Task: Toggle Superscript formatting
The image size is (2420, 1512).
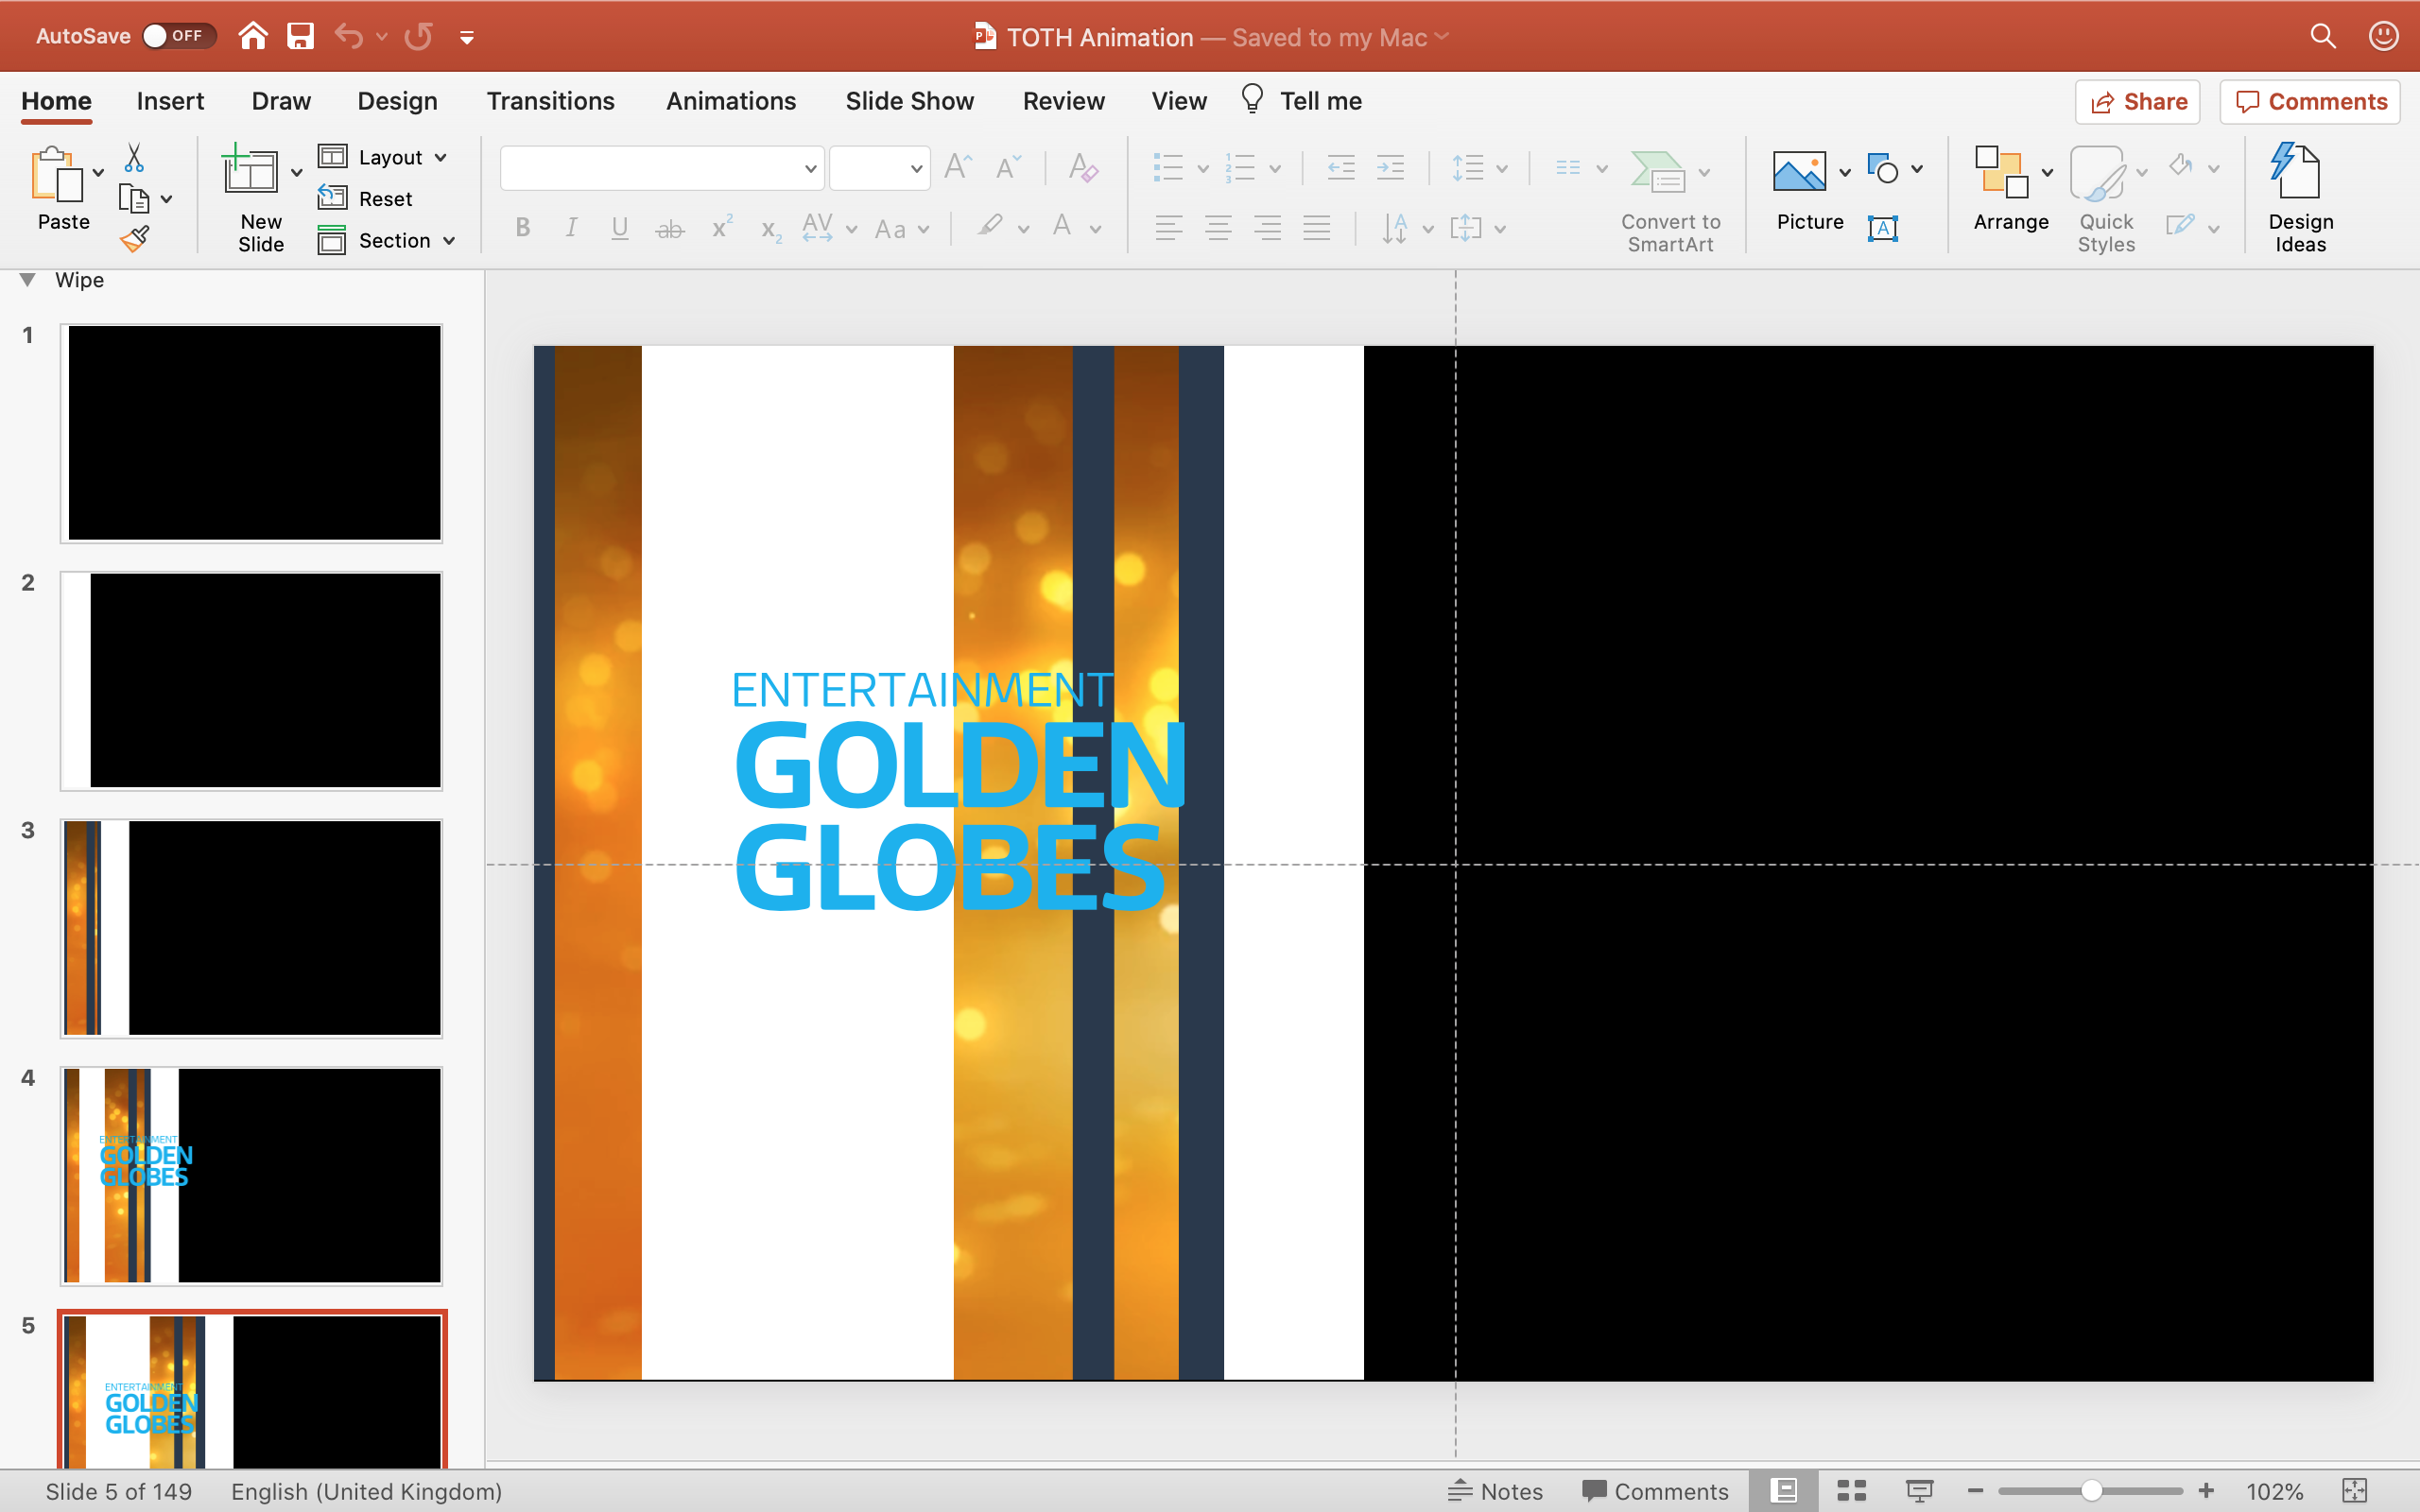Action: point(722,227)
